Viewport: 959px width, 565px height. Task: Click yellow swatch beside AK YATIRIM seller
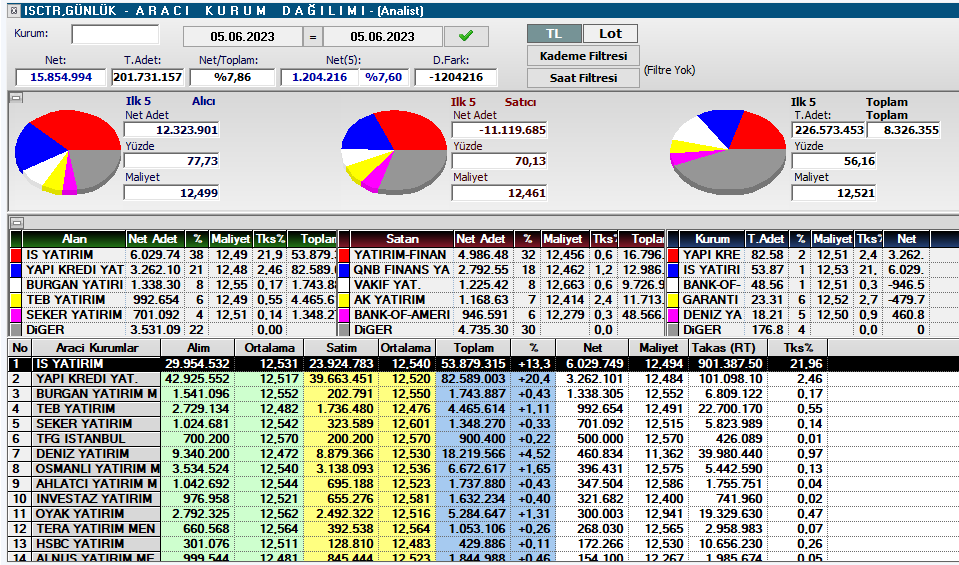[x=344, y=300]
